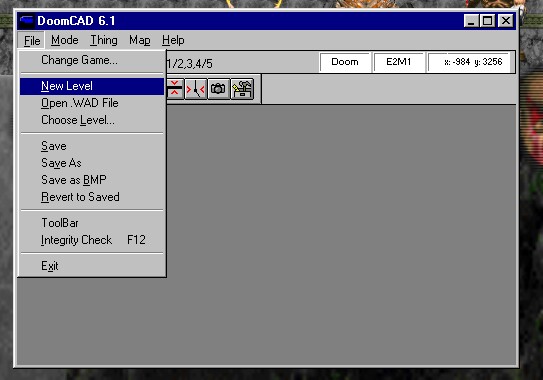Open the Thing menu
Viewport: 543px width, 380px height.
pyautogui.click(x=104, y=41)
